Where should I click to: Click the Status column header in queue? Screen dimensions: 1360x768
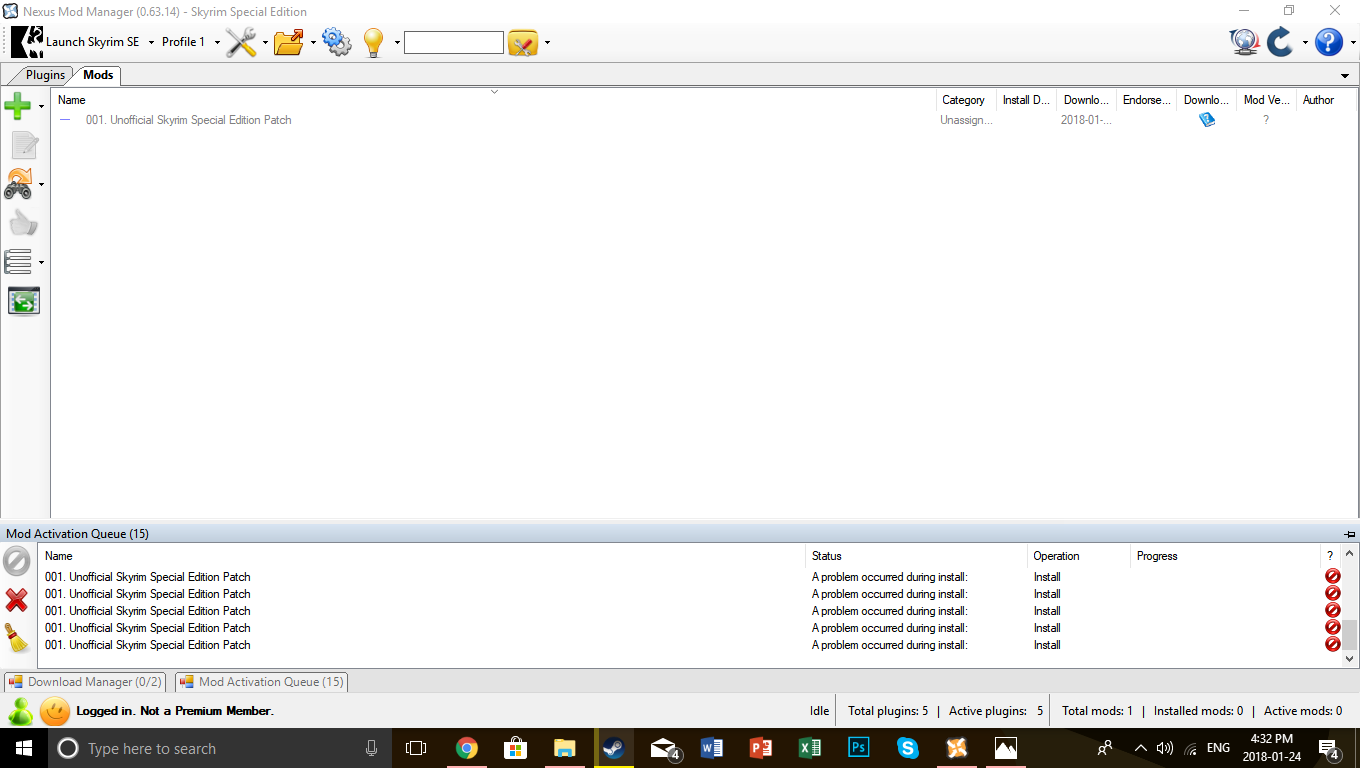[x=917, y=556]
